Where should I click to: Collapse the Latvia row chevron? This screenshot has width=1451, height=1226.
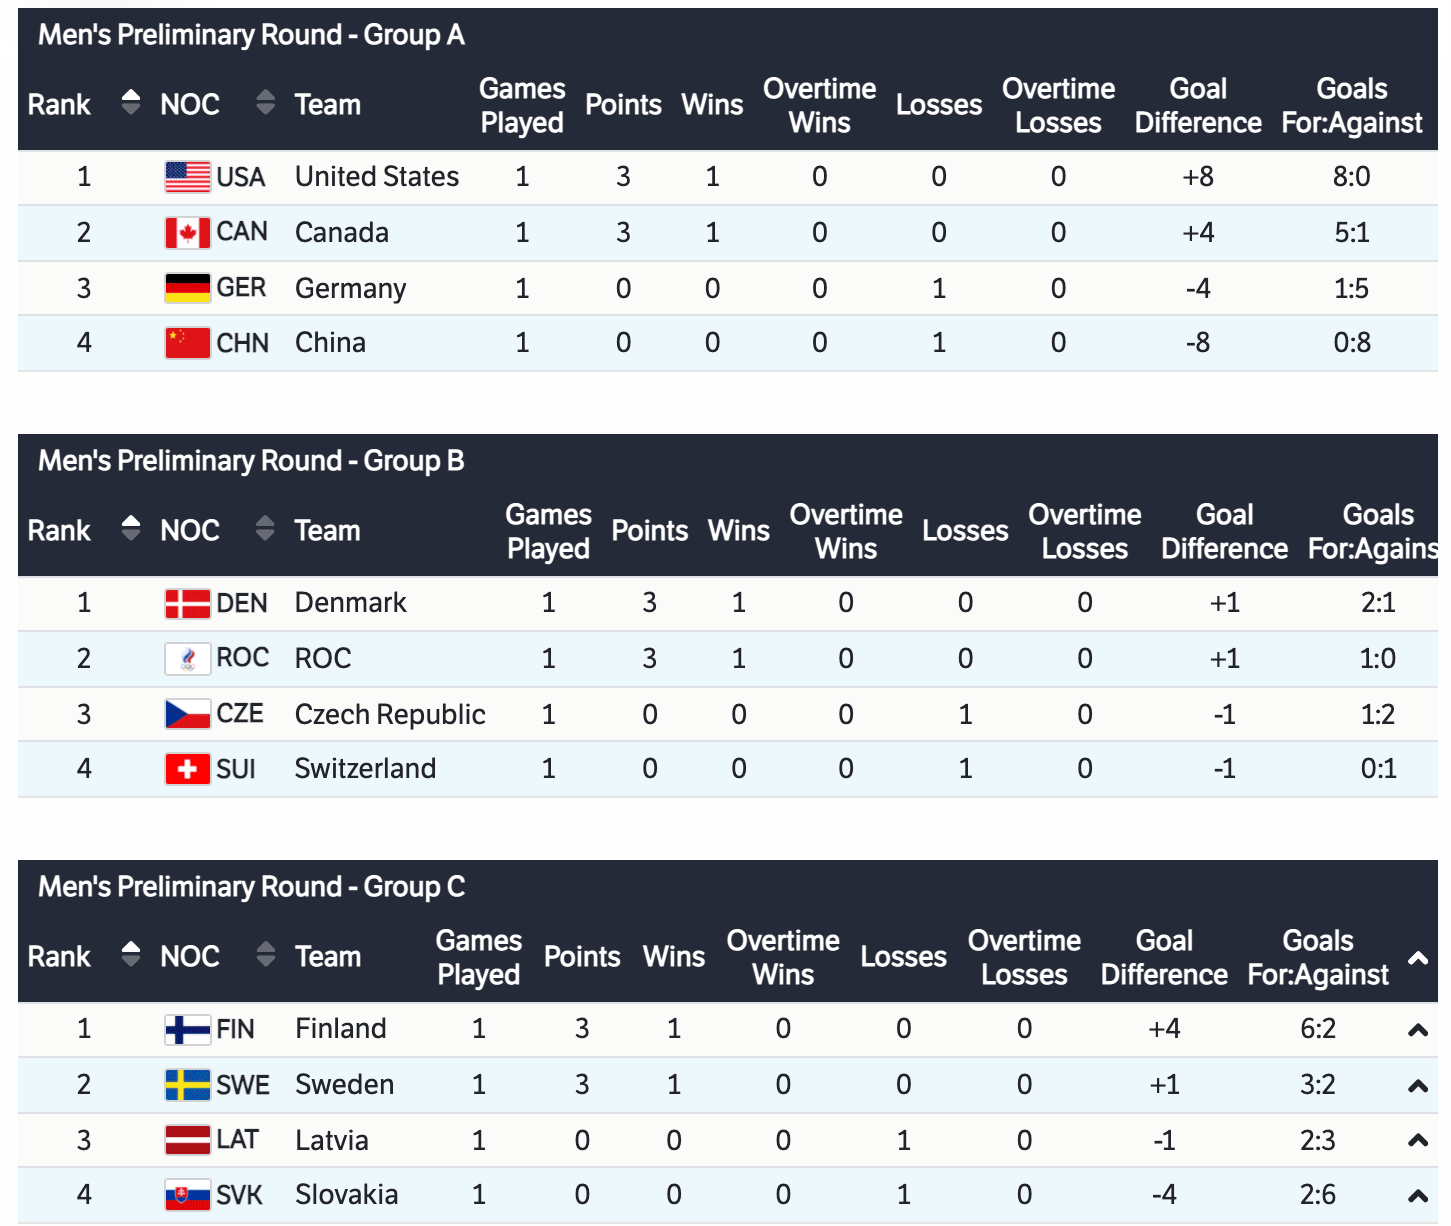coord(1417,1140)
